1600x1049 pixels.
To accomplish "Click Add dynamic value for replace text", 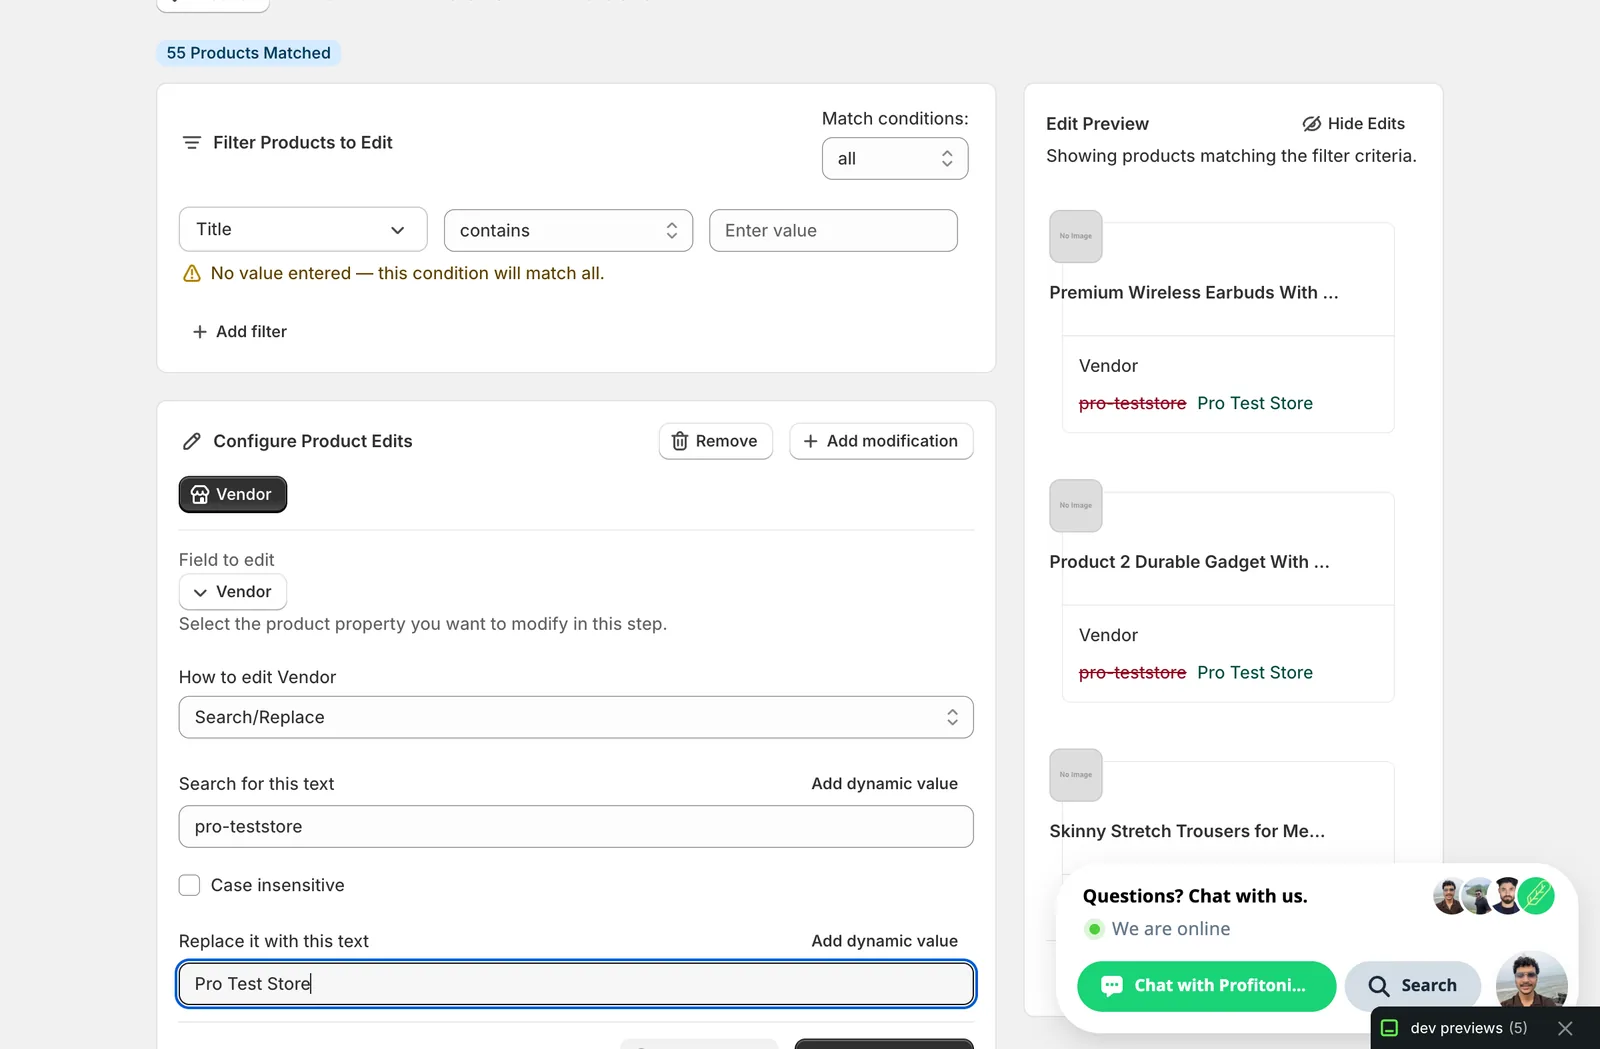I will pyautogui.click(x=885, y=941).
